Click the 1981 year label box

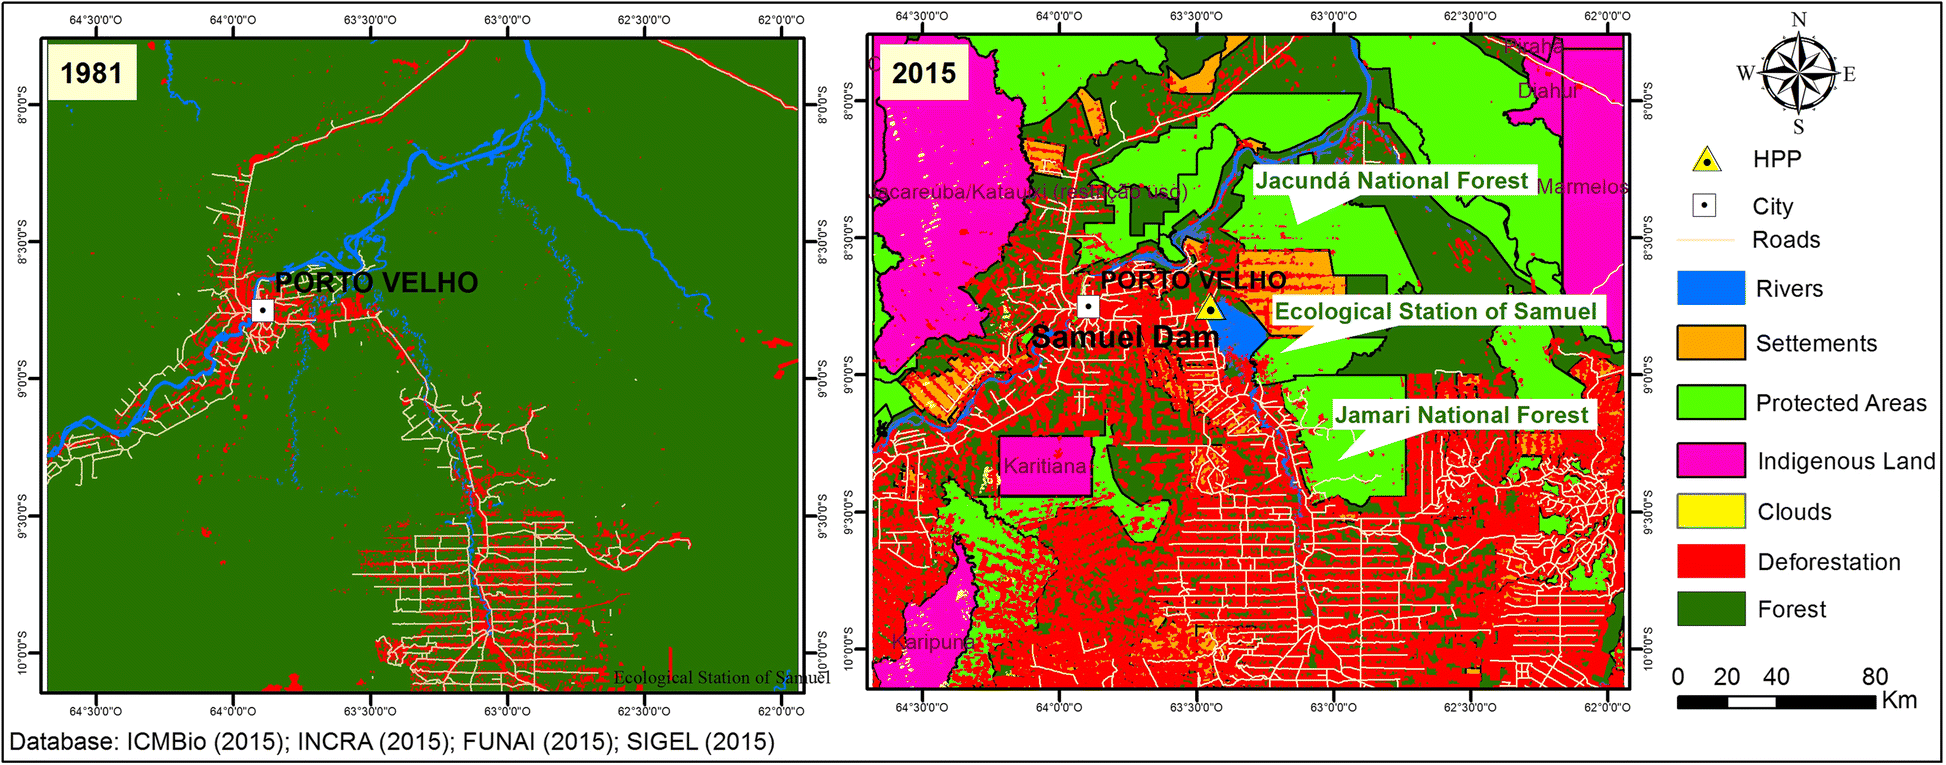tap(92, 72)
